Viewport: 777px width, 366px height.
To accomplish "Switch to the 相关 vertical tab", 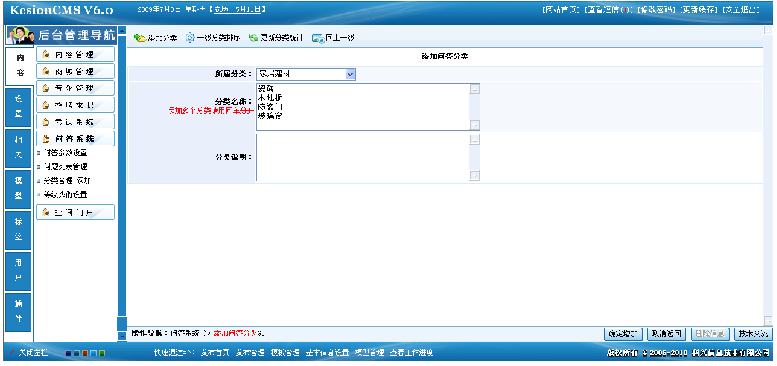I will point(18,148).
